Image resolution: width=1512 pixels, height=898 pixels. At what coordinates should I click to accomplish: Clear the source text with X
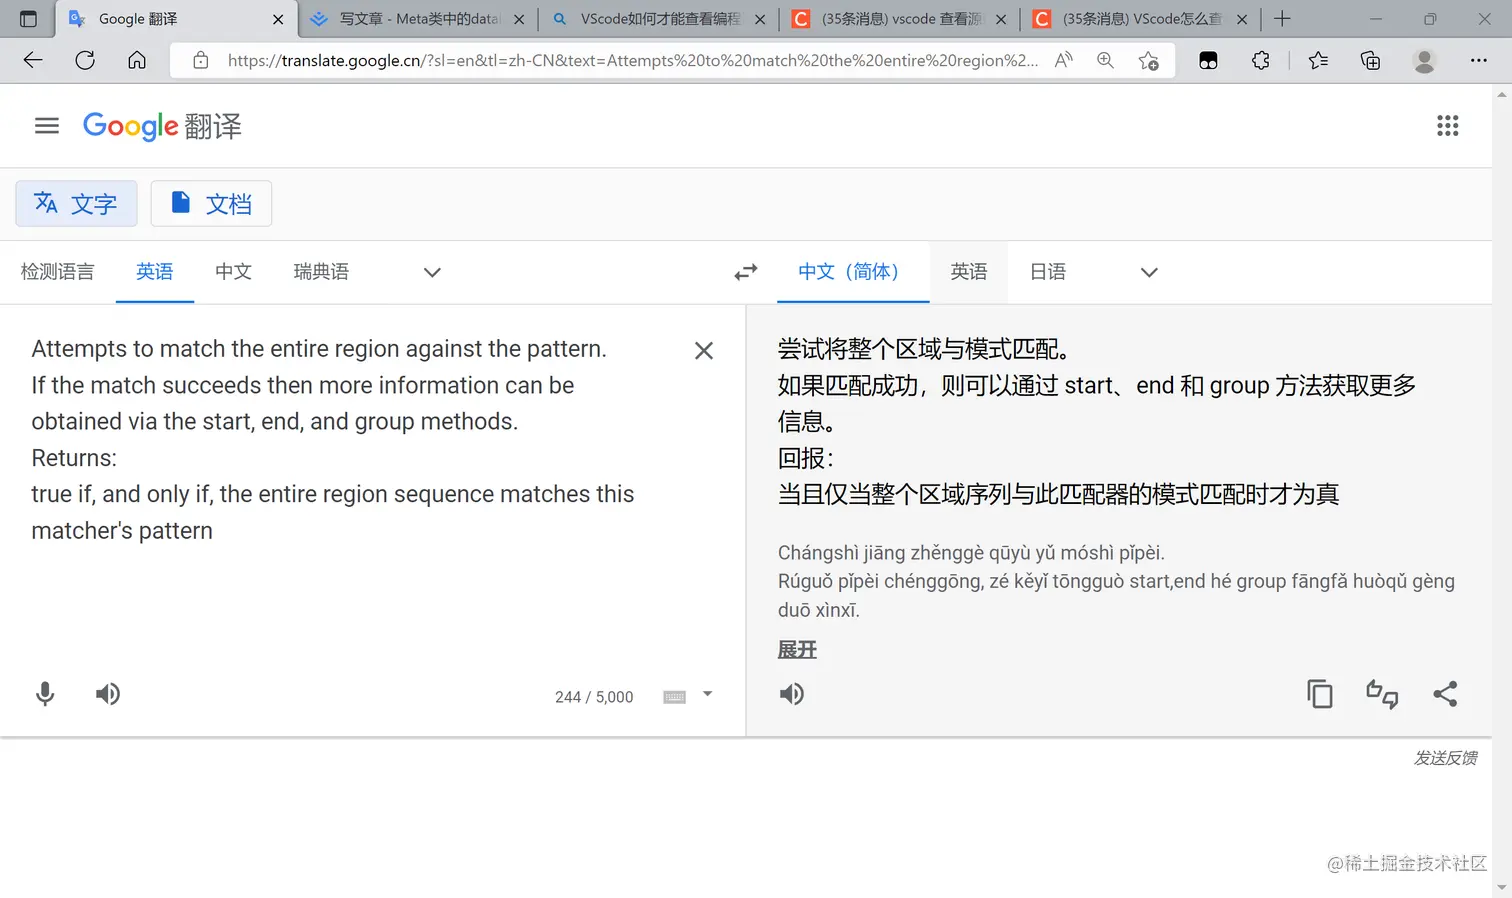pyautogui.click(x=704, y=351)
